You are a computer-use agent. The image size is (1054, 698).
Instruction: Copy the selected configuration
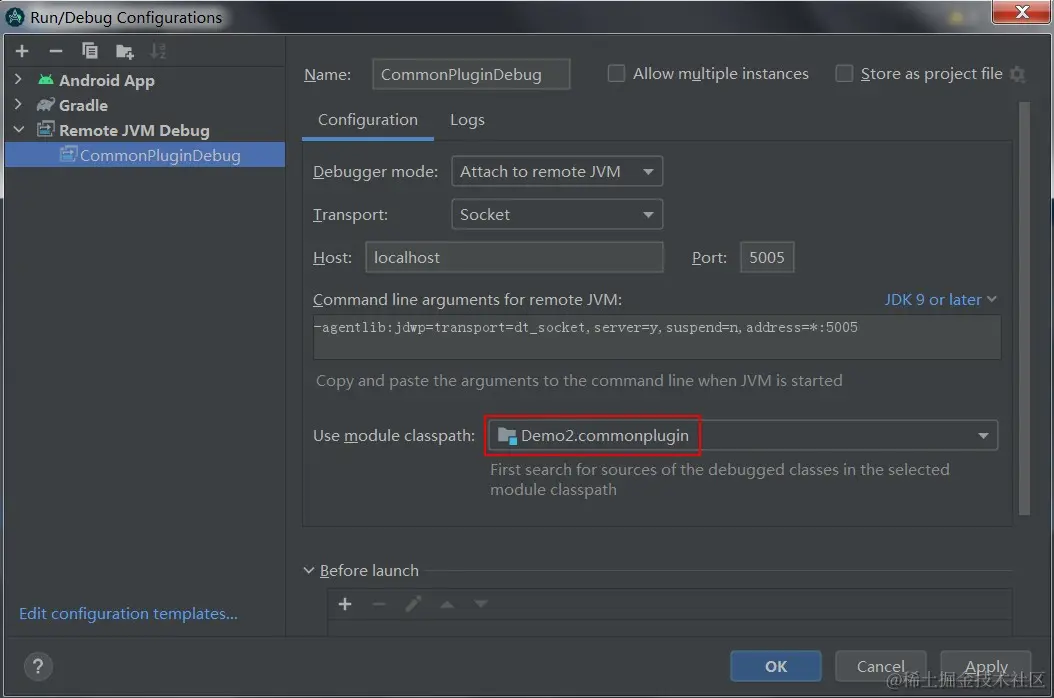[x=89, y=51]
